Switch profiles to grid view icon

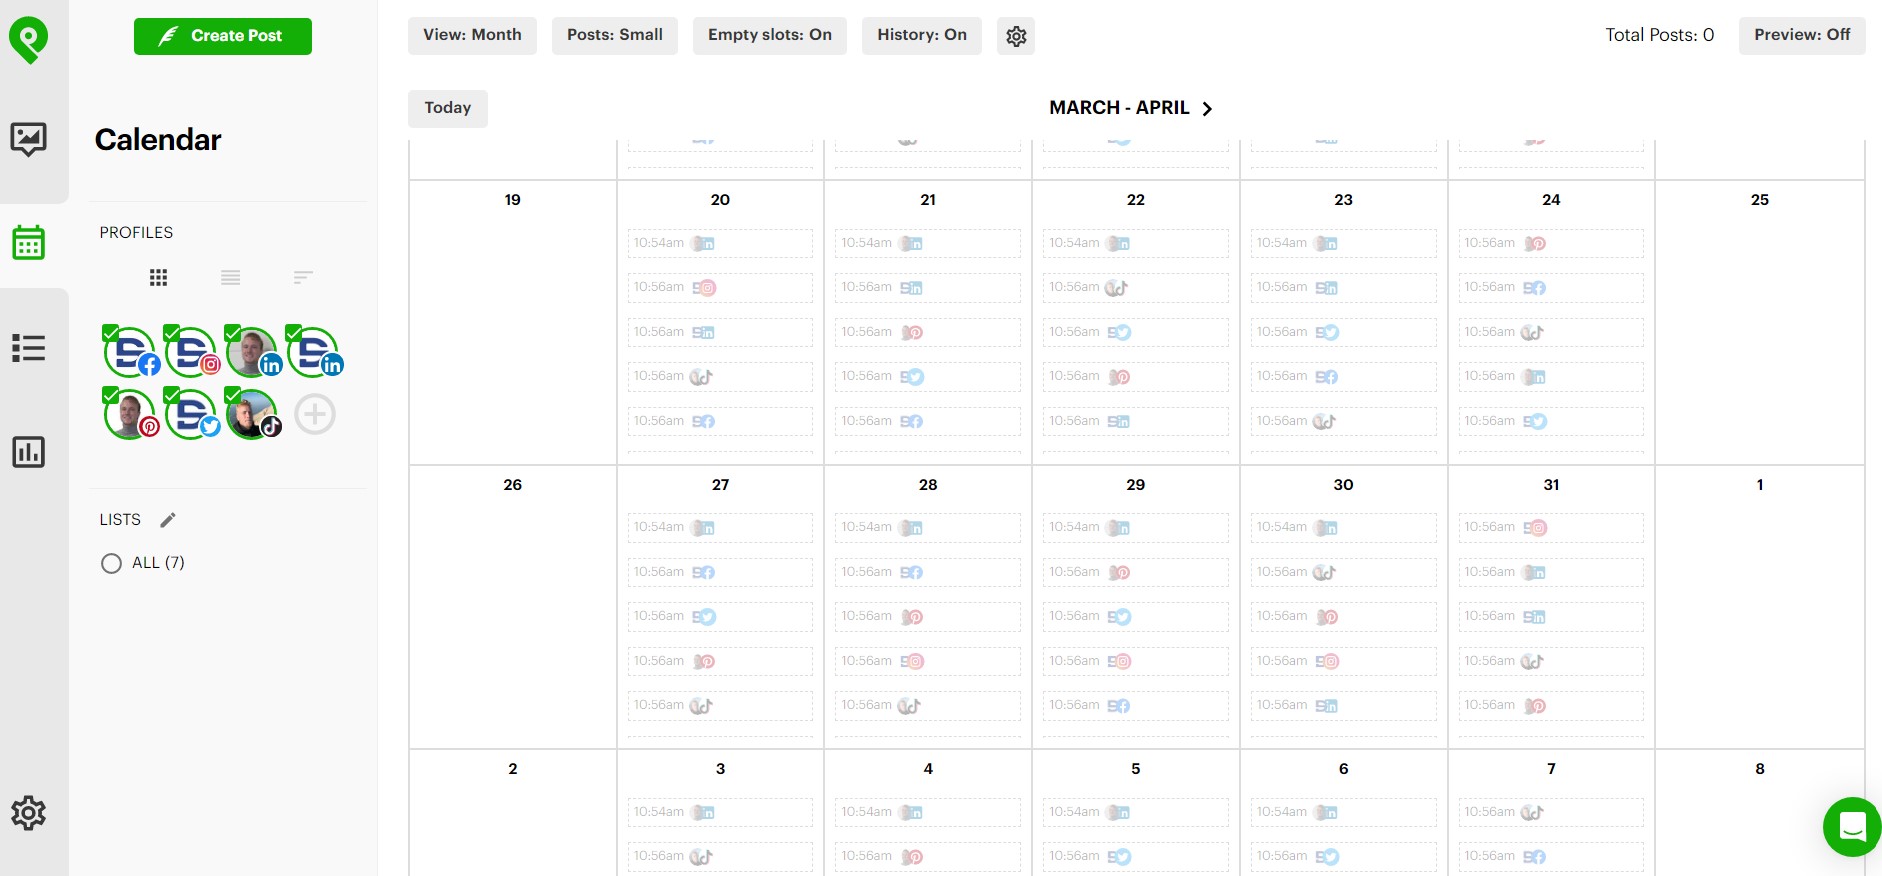click(x=158, y=278)
